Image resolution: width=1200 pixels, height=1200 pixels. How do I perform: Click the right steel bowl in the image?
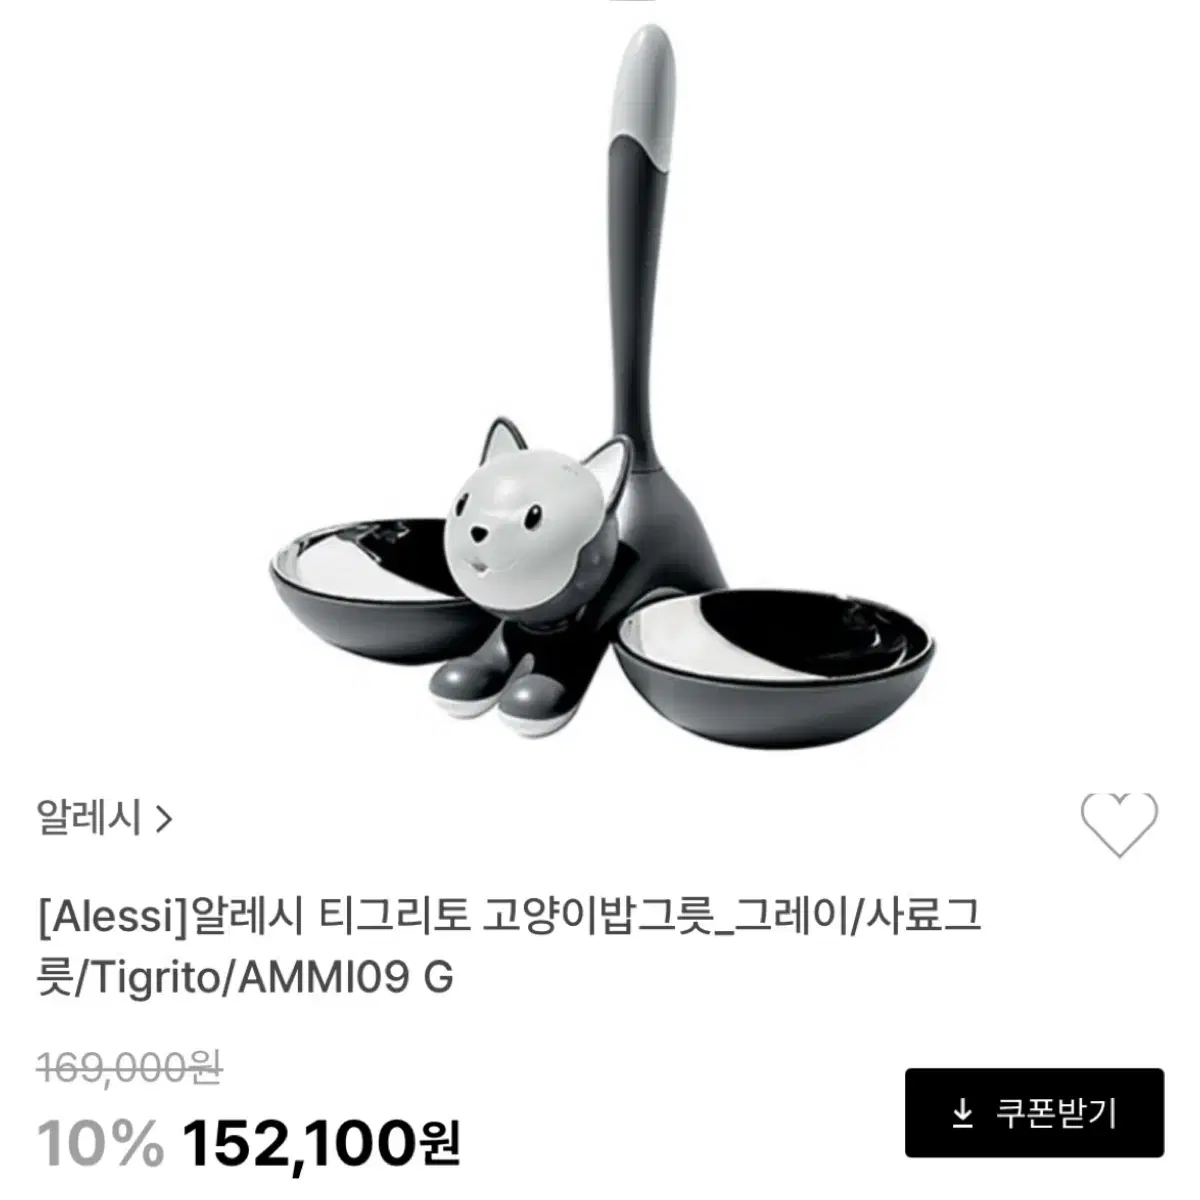click(x=773, y=649)
